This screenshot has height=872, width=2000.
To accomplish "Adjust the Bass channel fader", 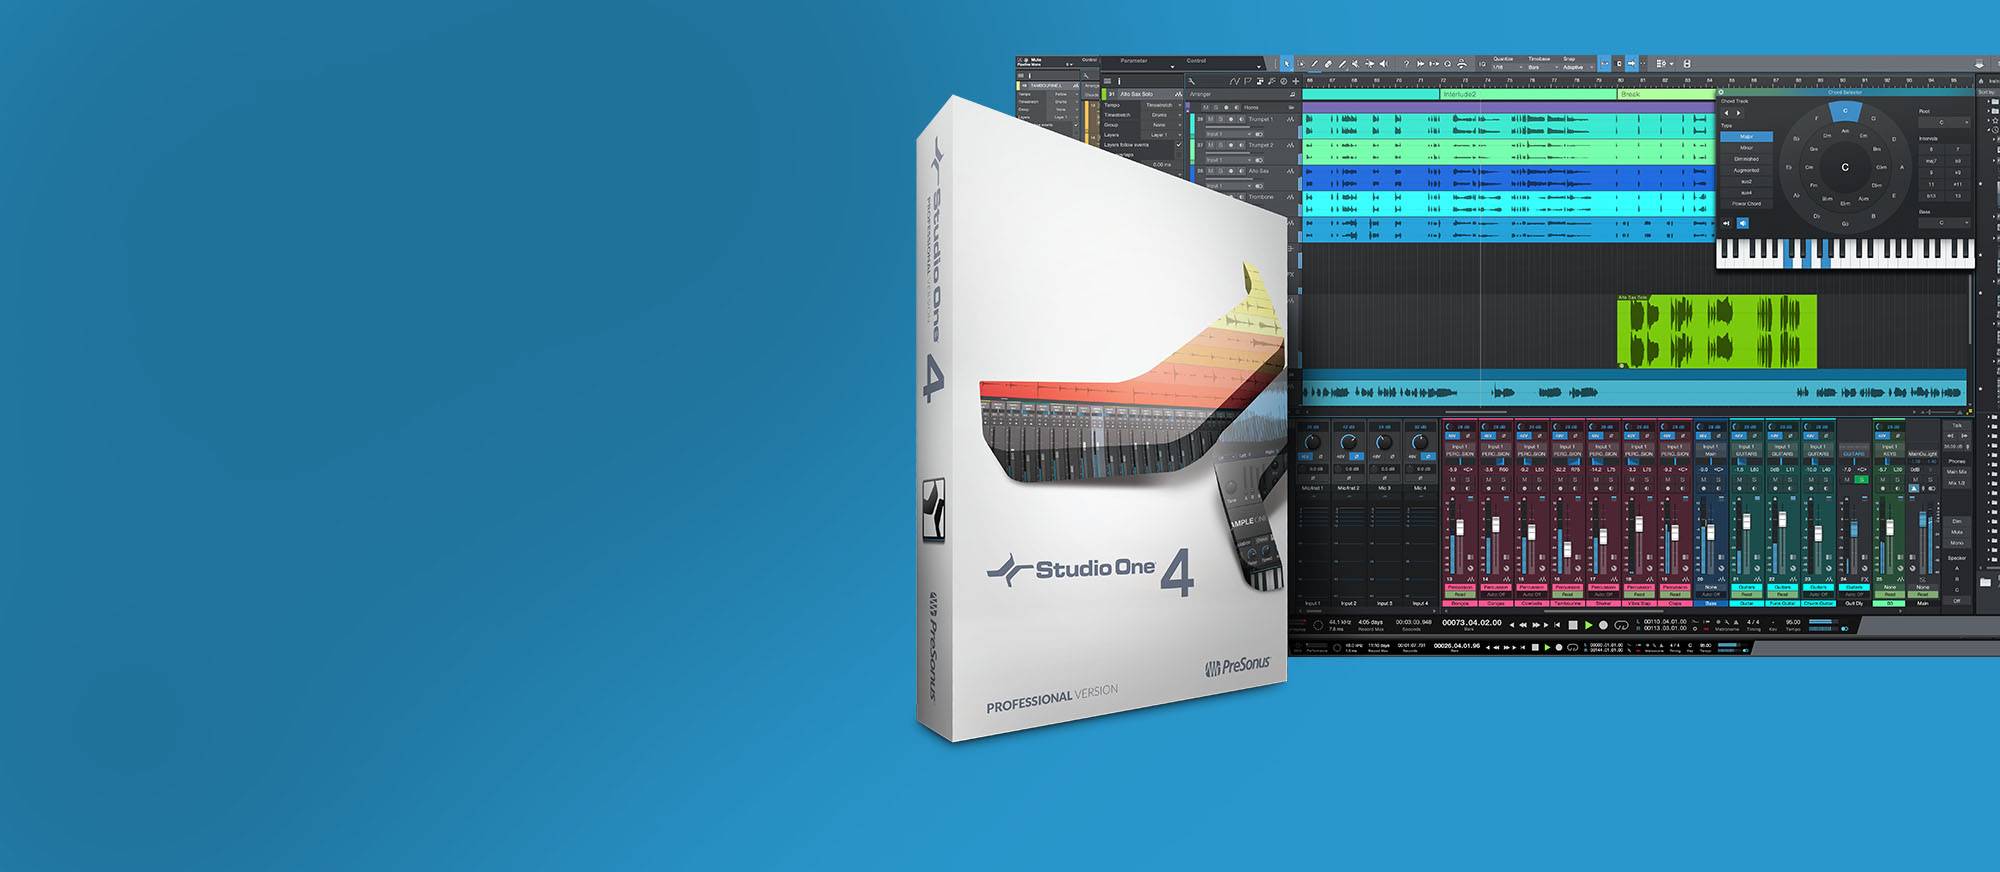I will click(x=1710, y=532).
